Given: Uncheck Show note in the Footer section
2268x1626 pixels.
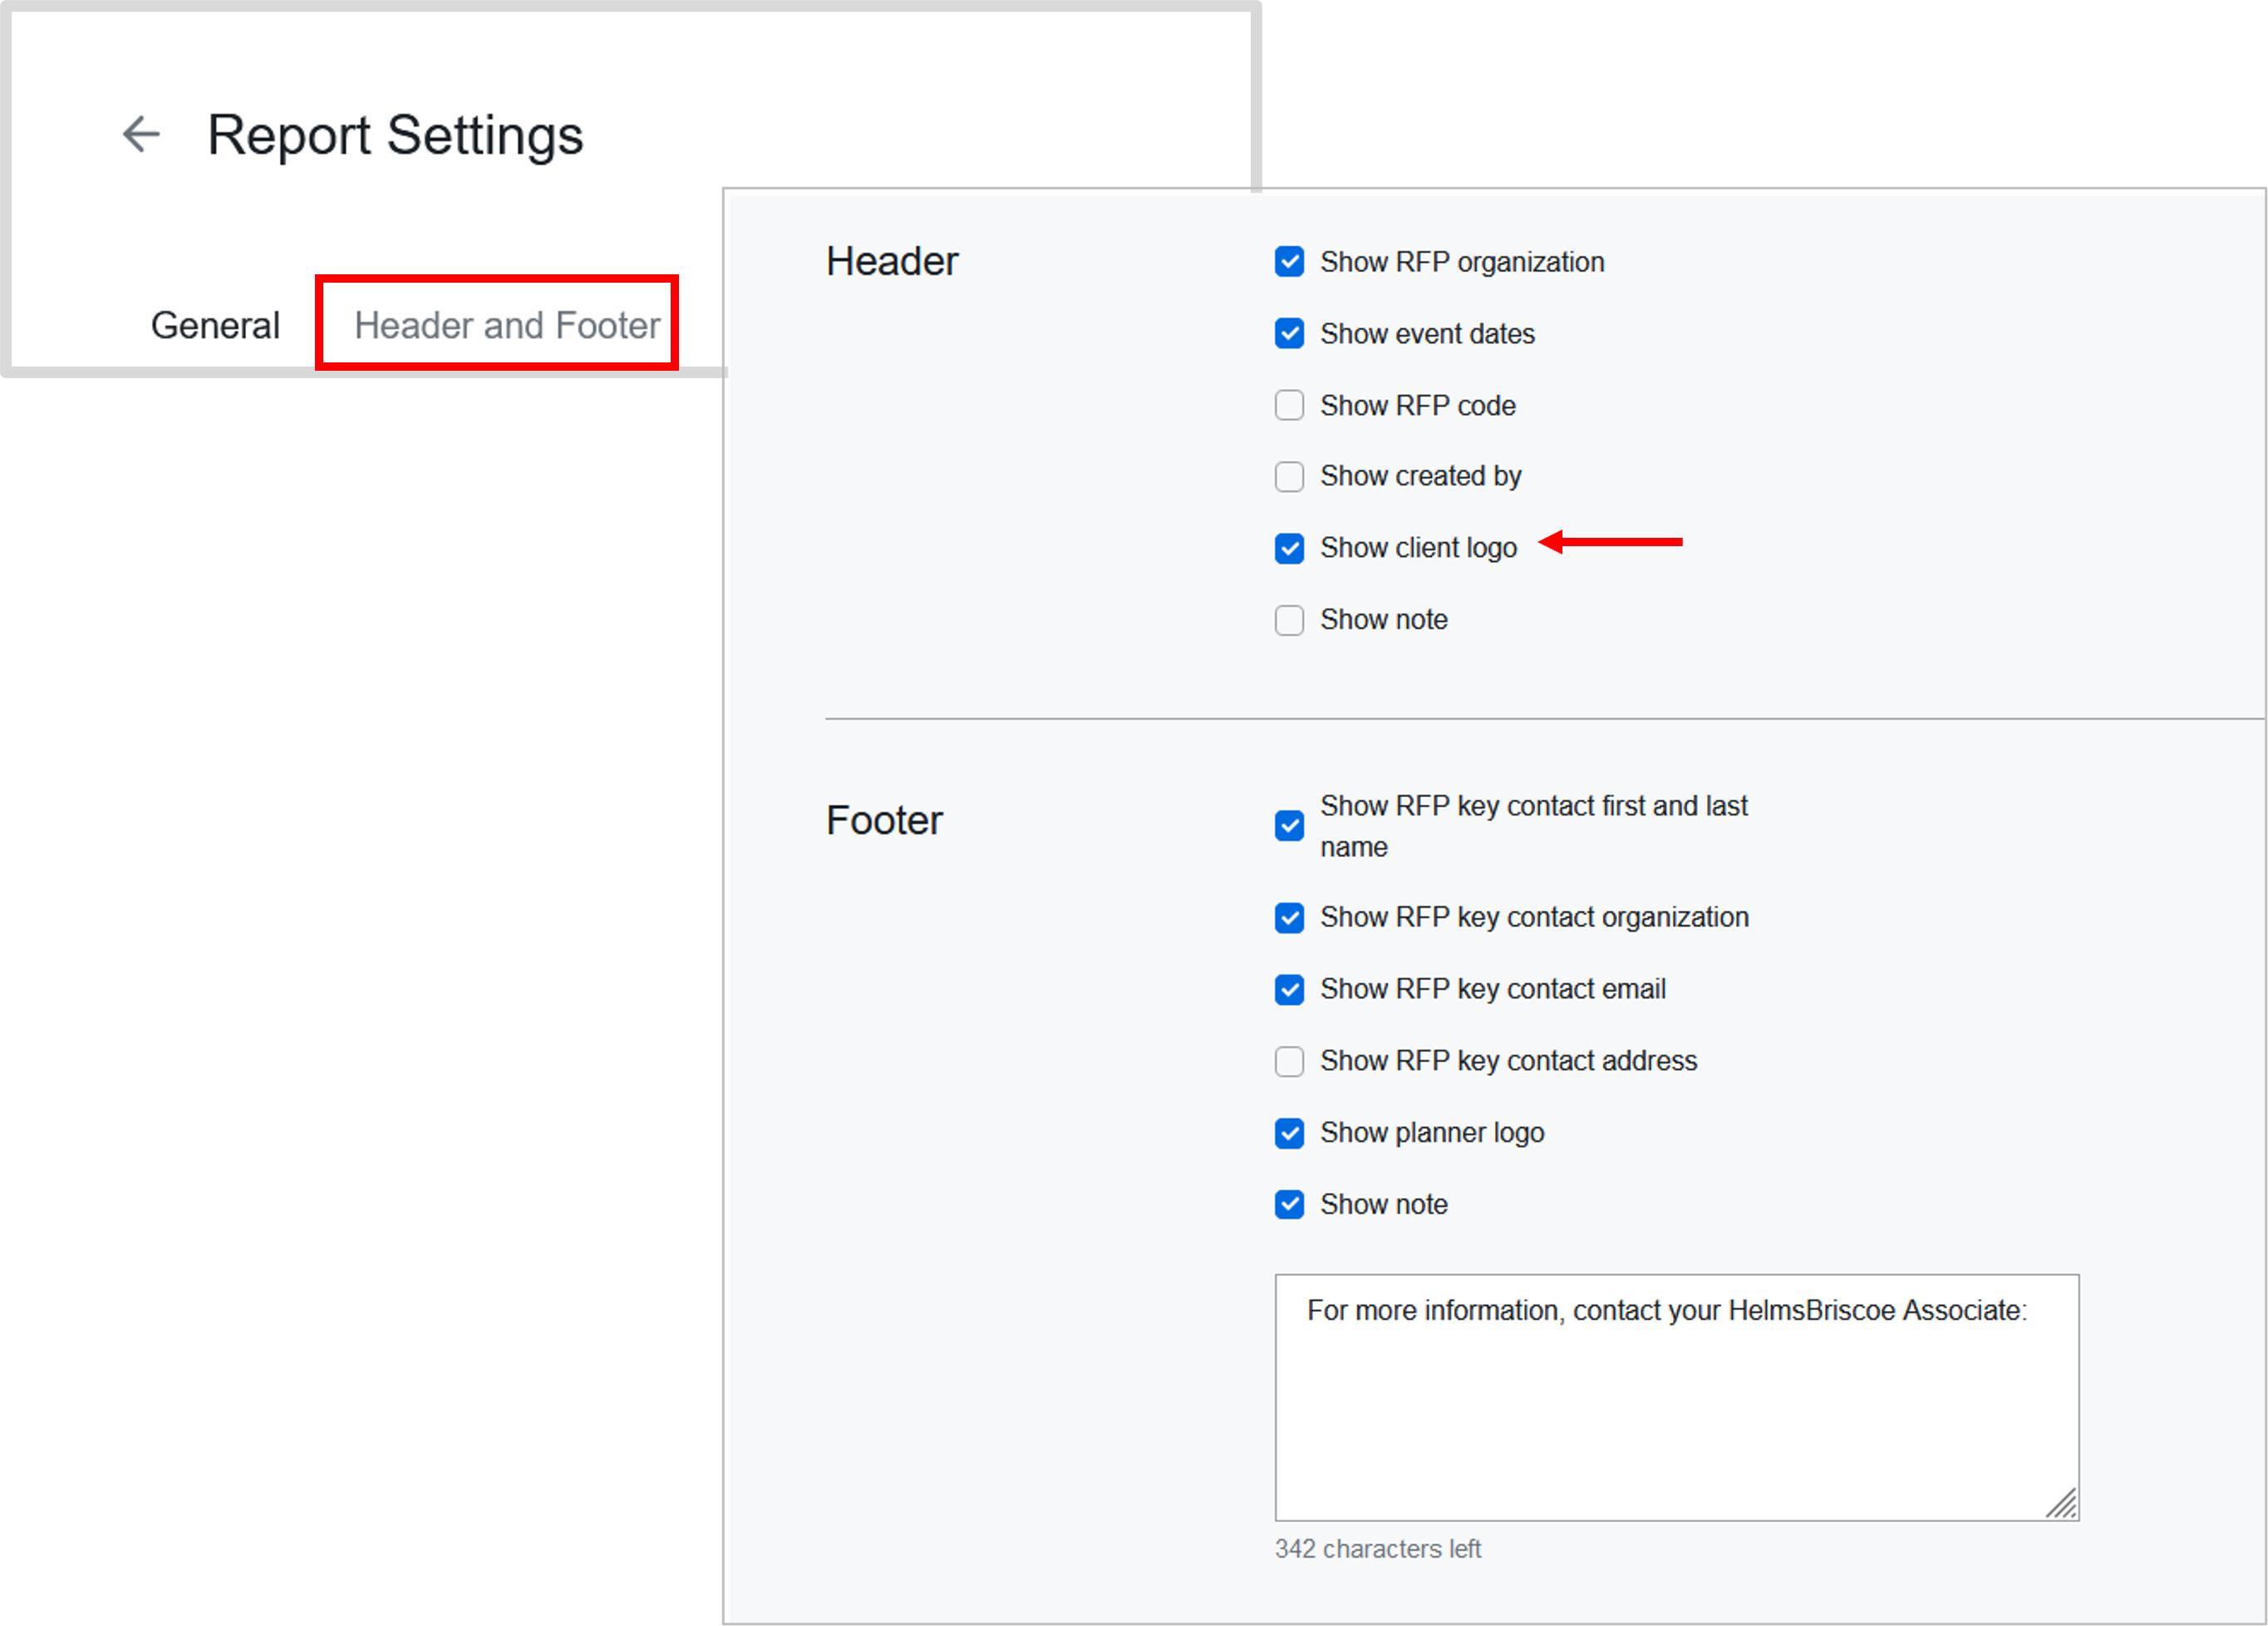Looking at the screenshot, I should [x=1289, y=1205].
